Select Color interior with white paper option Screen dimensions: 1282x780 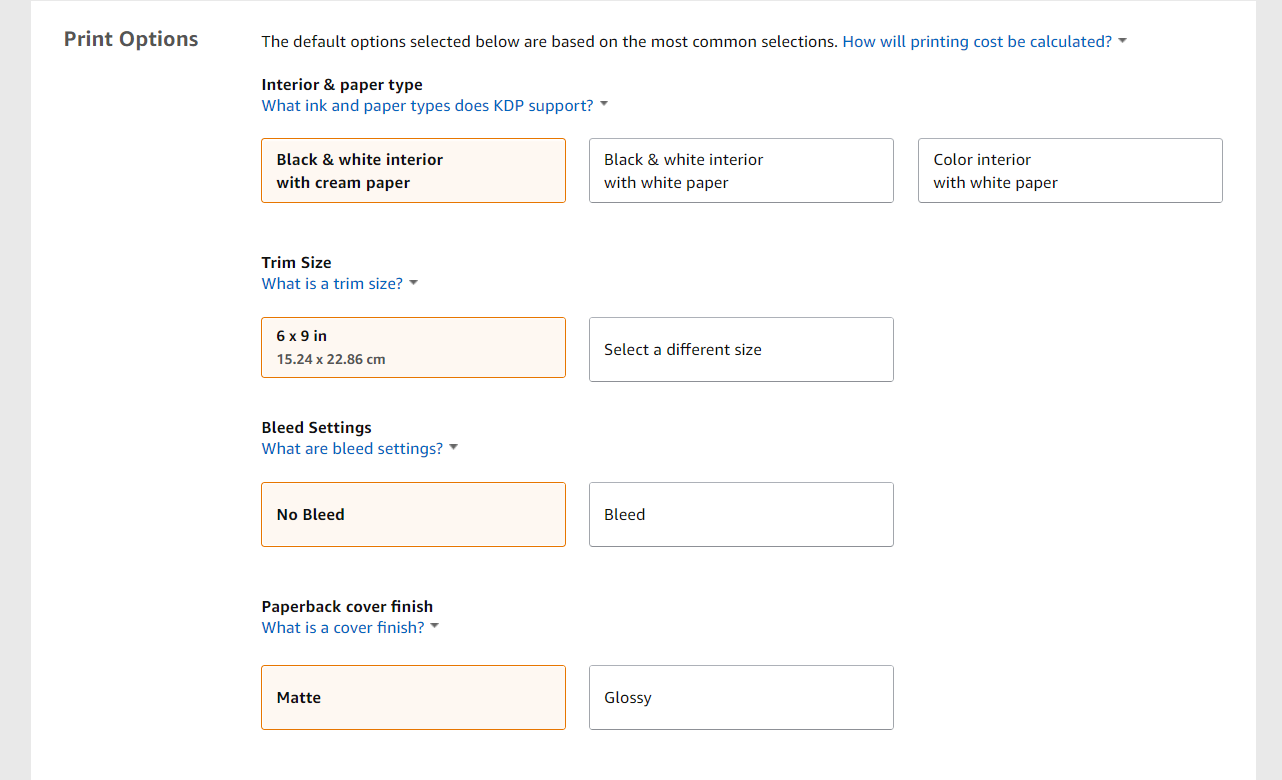[1070, 171]
